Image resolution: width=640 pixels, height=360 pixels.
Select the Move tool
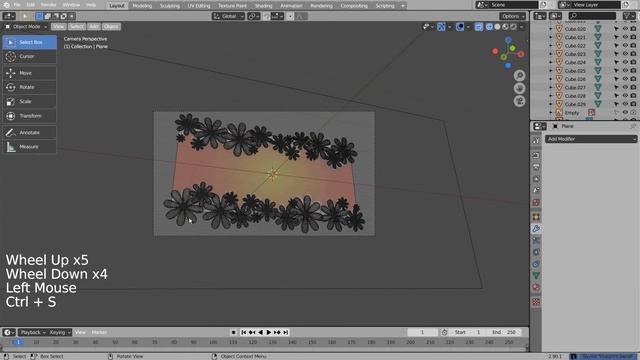(29, 73)
